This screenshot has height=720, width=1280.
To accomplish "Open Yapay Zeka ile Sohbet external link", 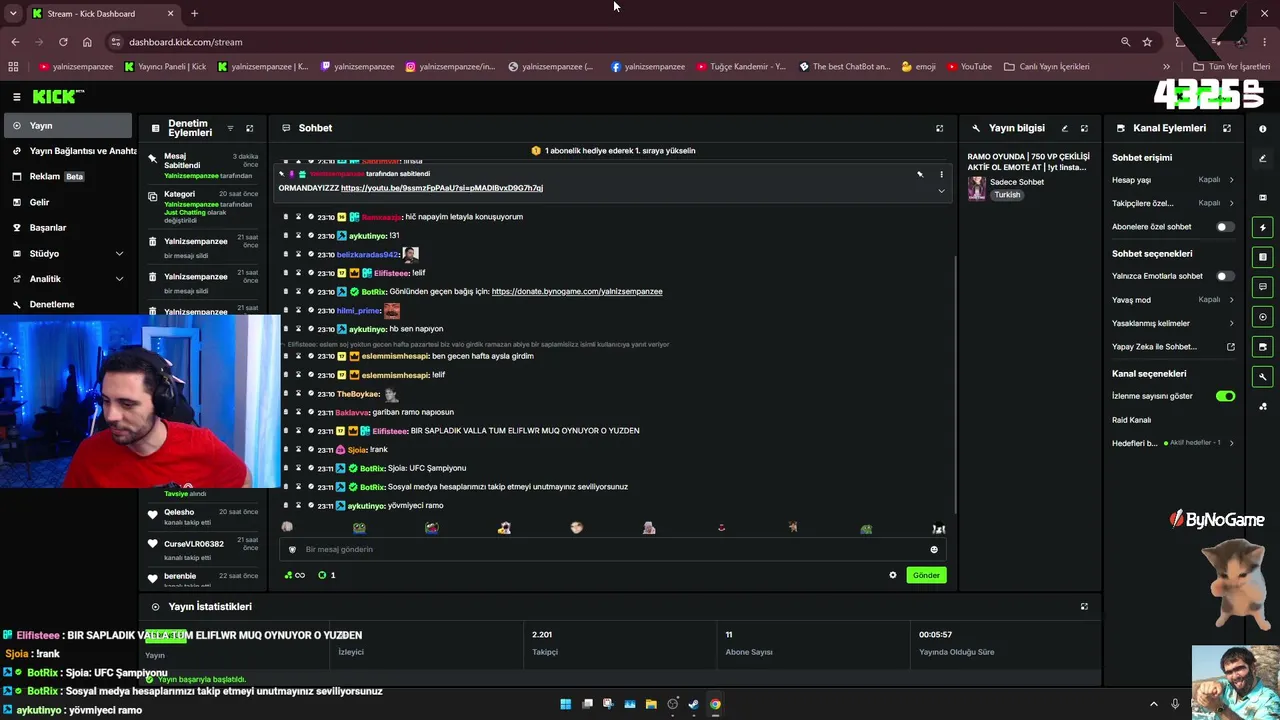I will click(x=1231, y=347).
